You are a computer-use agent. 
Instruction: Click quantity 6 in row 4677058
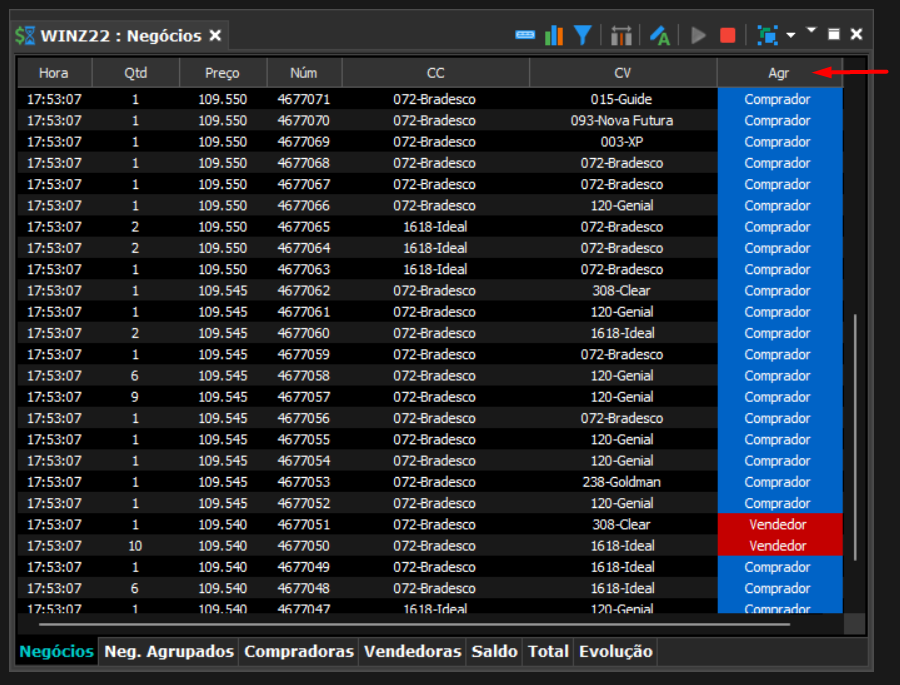click(135, 376)
